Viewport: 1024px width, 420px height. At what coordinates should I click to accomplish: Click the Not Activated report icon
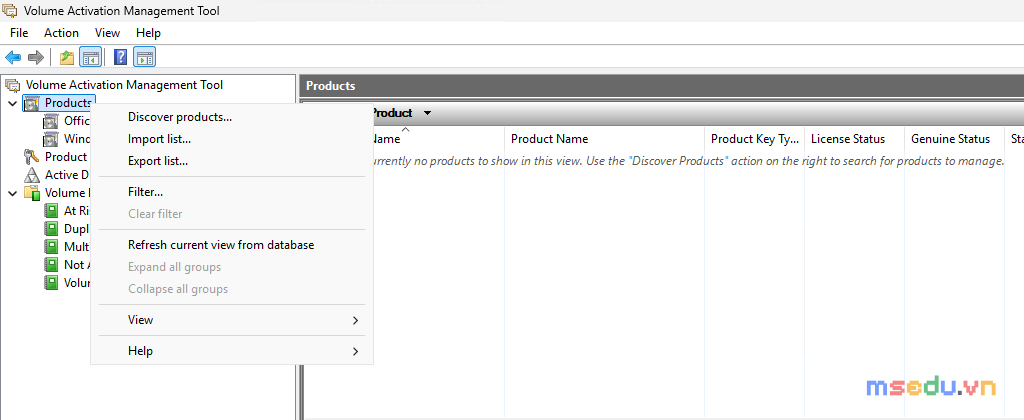(x=51, y=265)
